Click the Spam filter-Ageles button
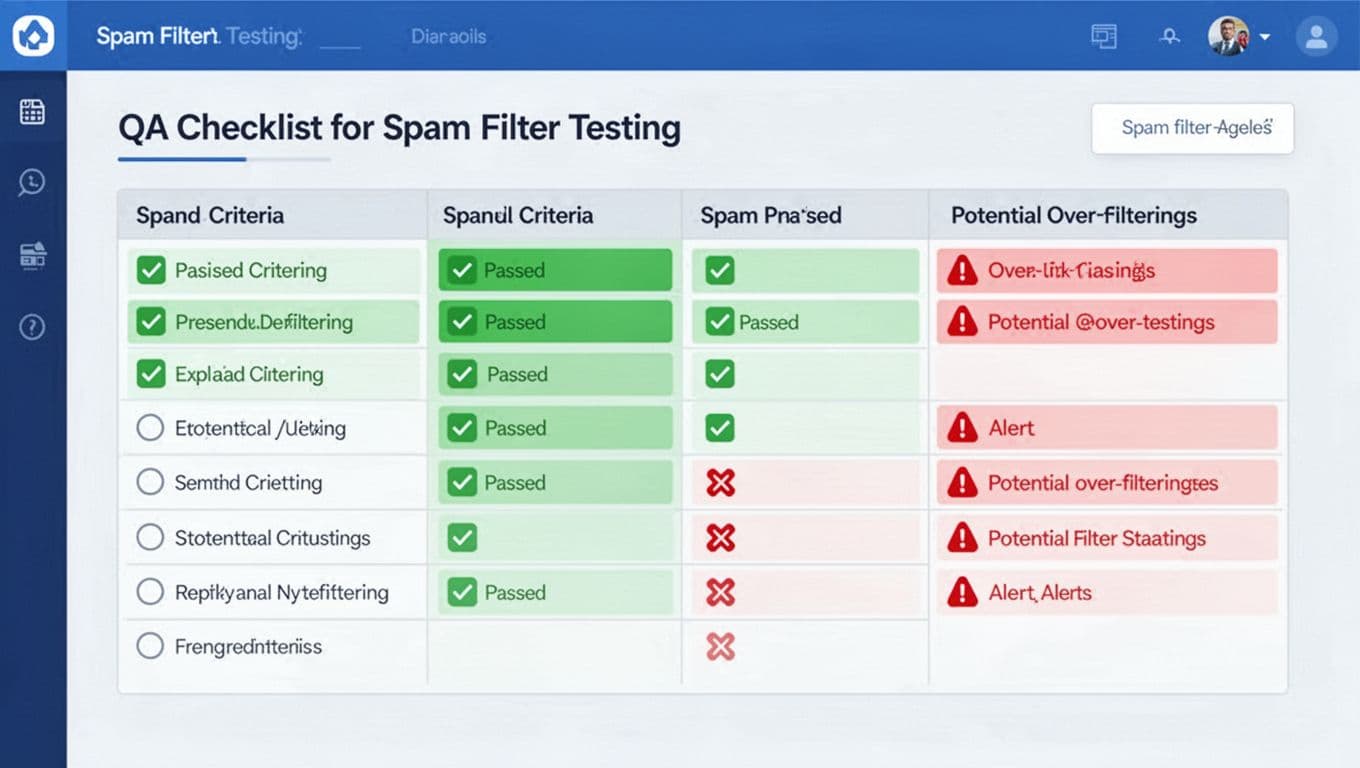 point(1192,128)
